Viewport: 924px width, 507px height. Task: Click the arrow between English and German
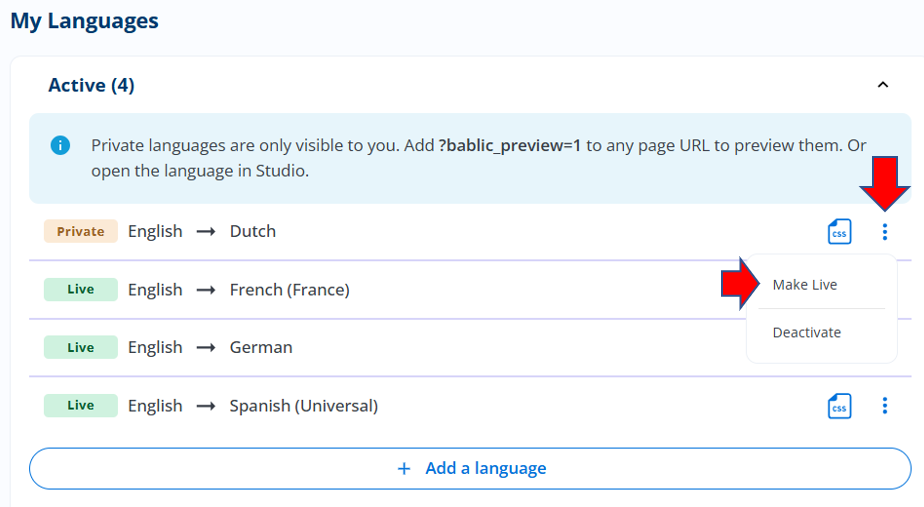[x=206, y=348]
